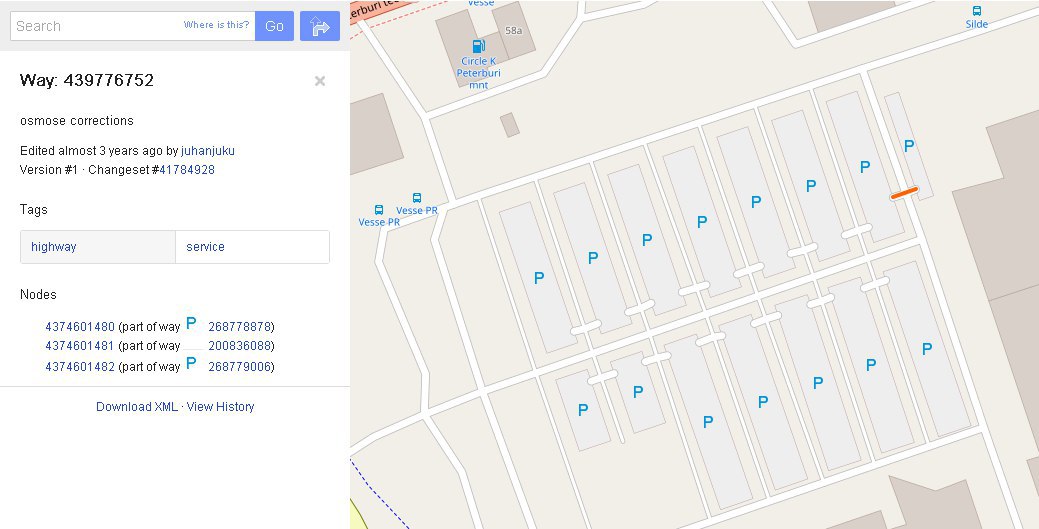Open way 200836088 link
Image resolution: width=1039 pixels, height=529 pixels.
240,346
